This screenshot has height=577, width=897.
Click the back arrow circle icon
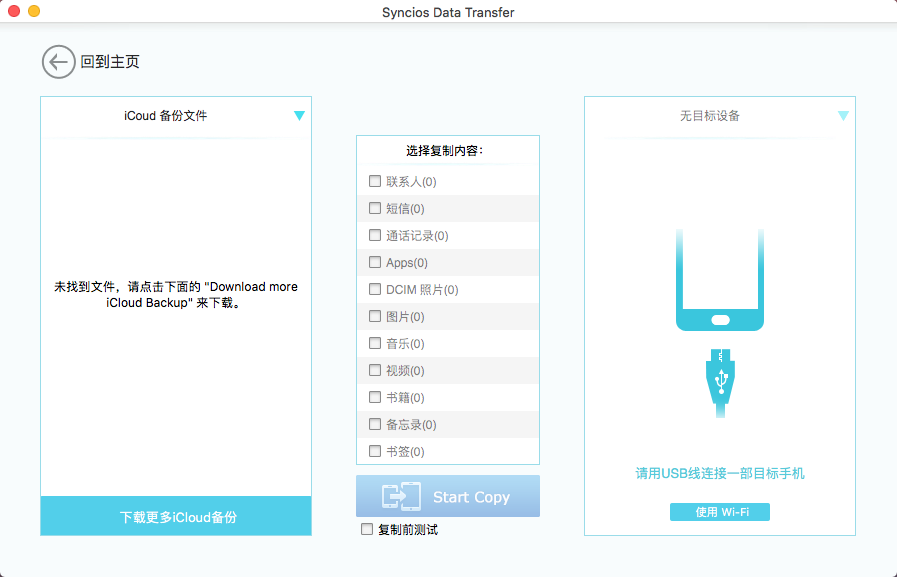(58, 62)
